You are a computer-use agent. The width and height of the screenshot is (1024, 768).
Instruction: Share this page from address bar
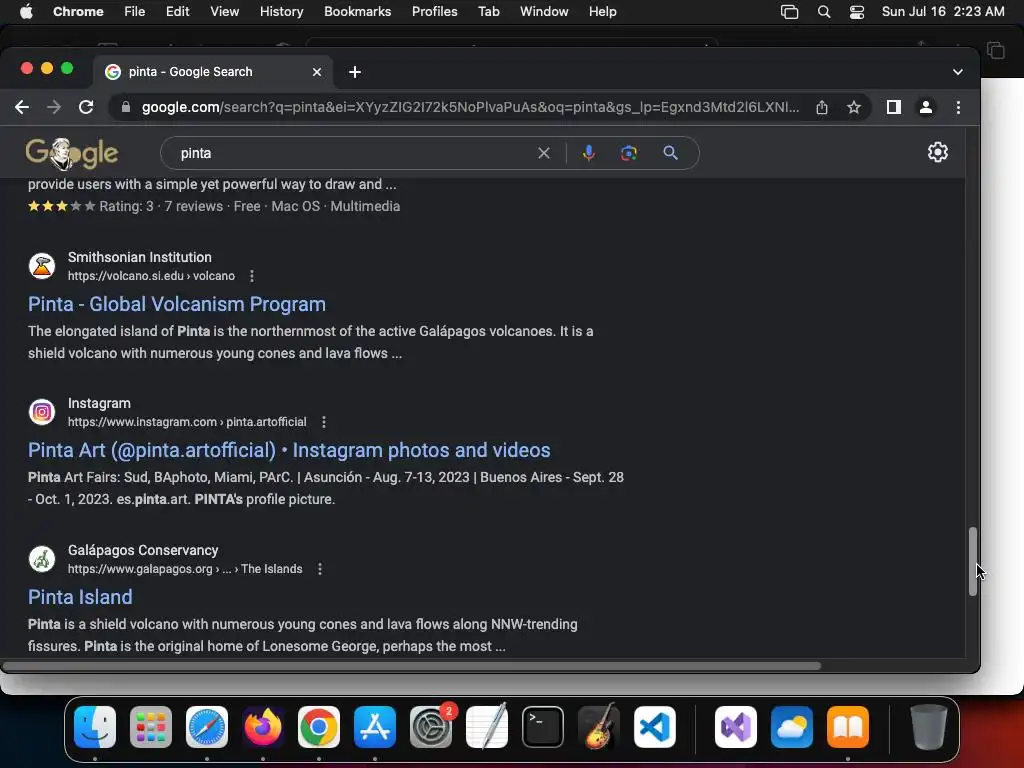(822, 107)
